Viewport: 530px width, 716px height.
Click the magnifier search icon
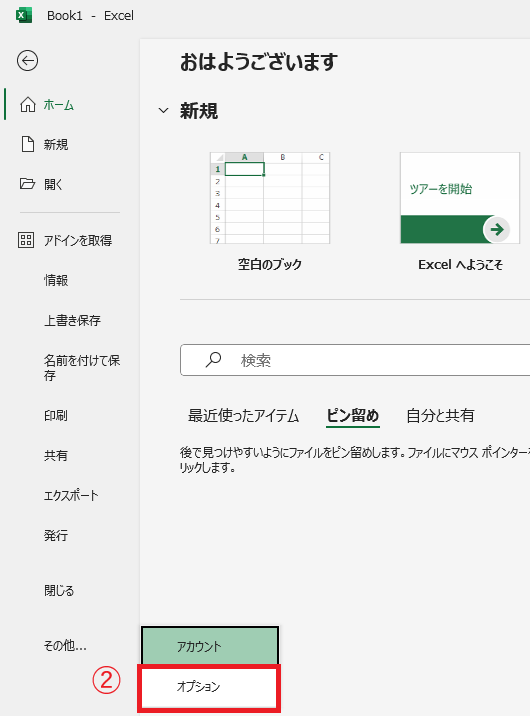(x=213, y=360)
